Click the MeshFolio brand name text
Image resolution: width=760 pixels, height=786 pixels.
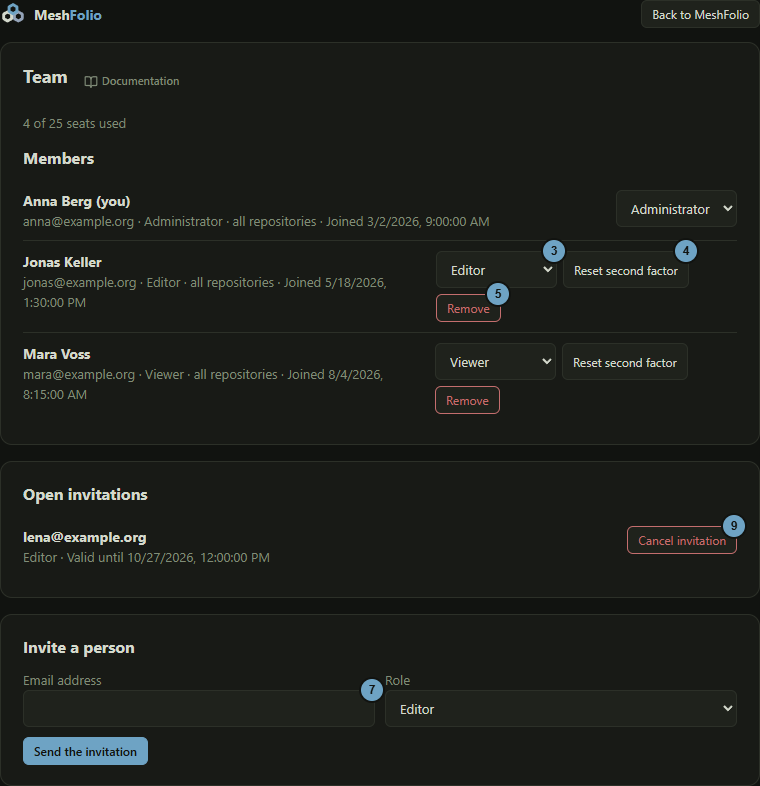click(x=68, y=15)
